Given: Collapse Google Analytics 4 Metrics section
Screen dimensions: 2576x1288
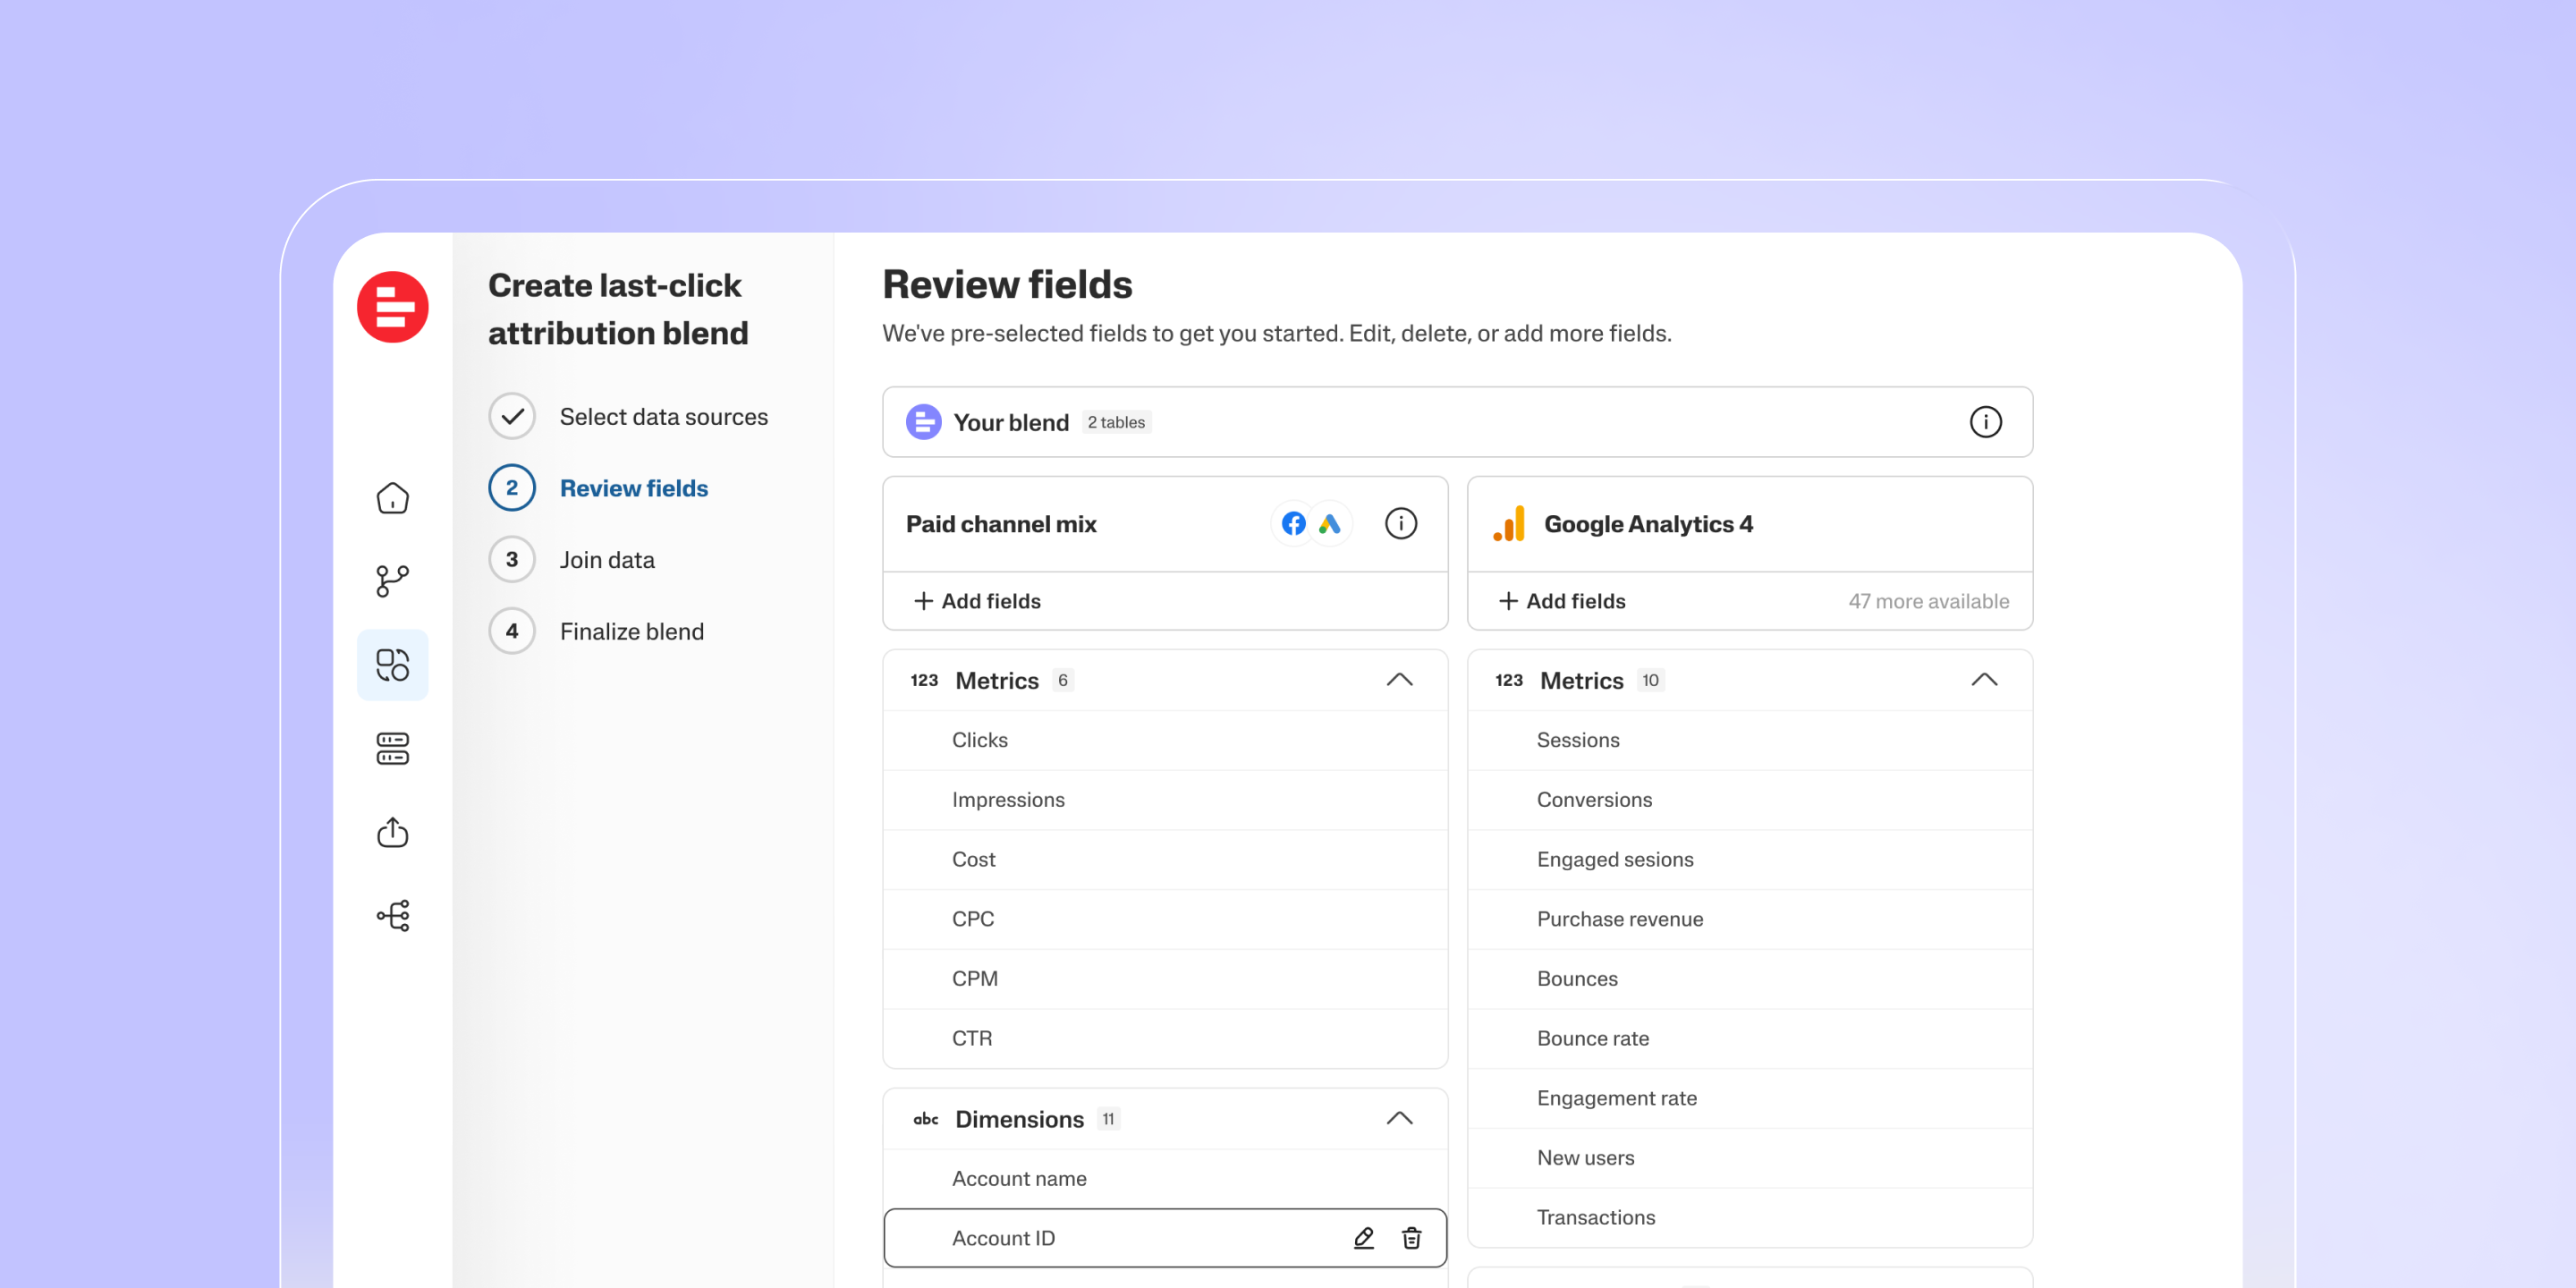Looking at the screenshot, I should [x=1984, y=680].
